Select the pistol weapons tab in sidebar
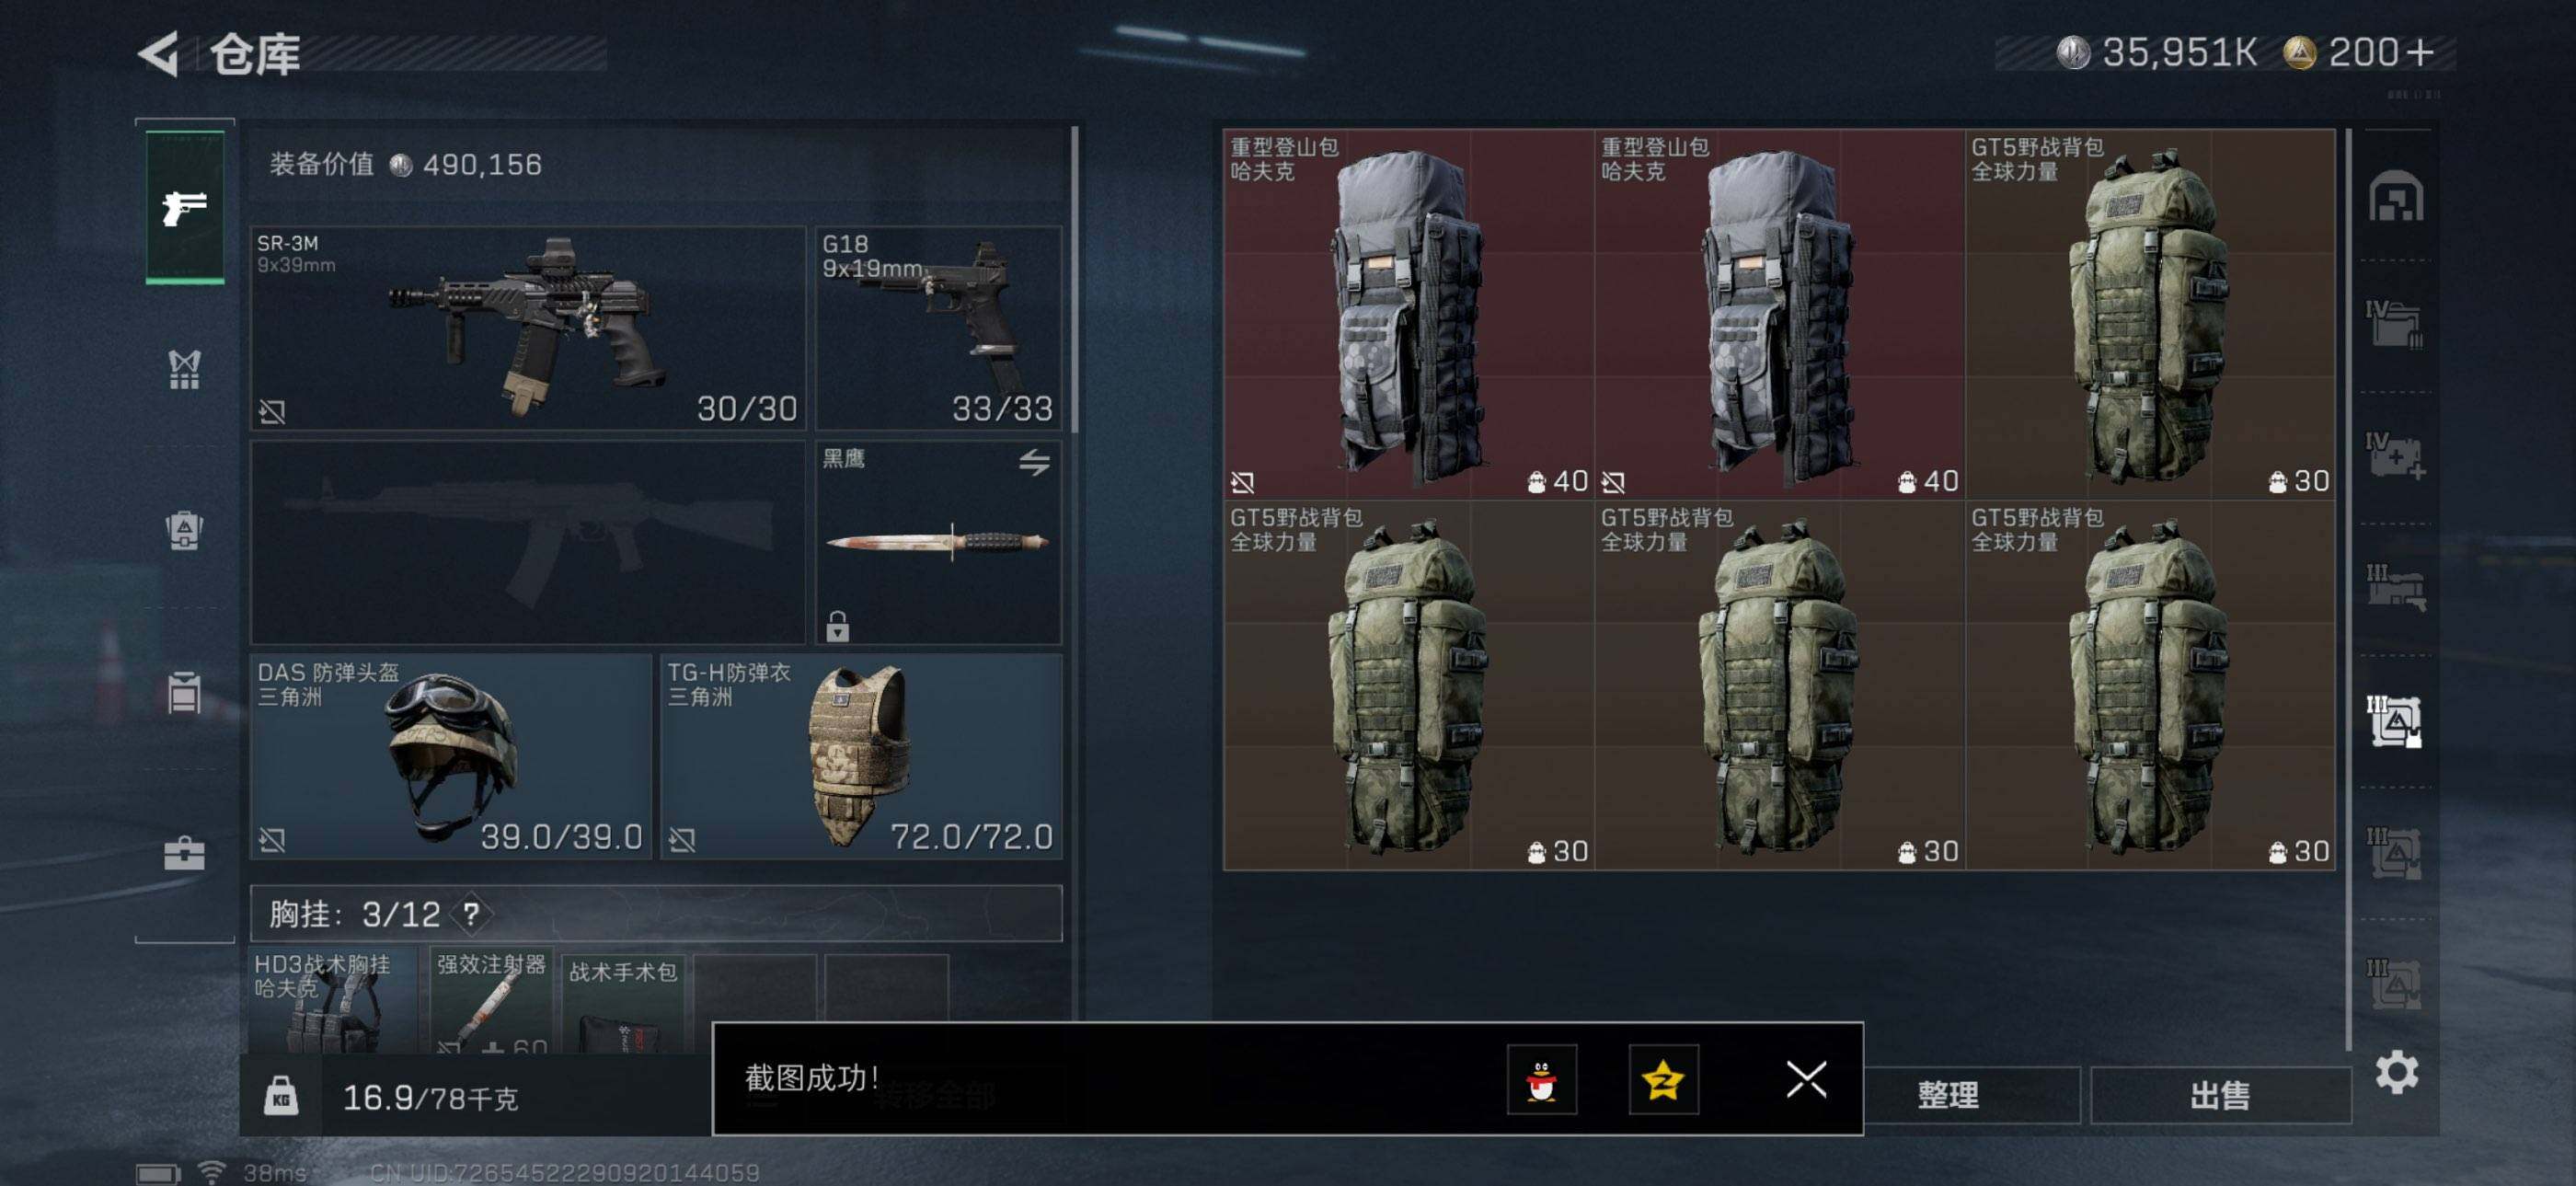 pos(185,207)
